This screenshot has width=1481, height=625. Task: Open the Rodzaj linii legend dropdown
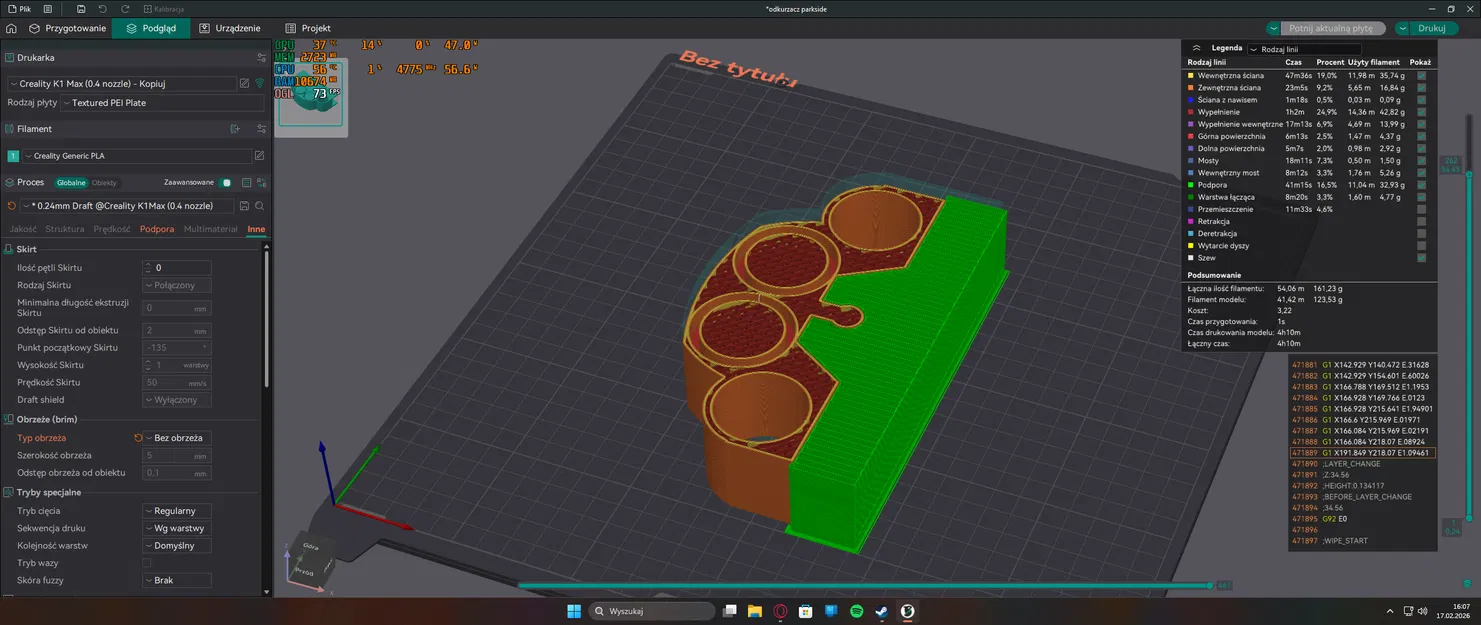point(1304,49)
